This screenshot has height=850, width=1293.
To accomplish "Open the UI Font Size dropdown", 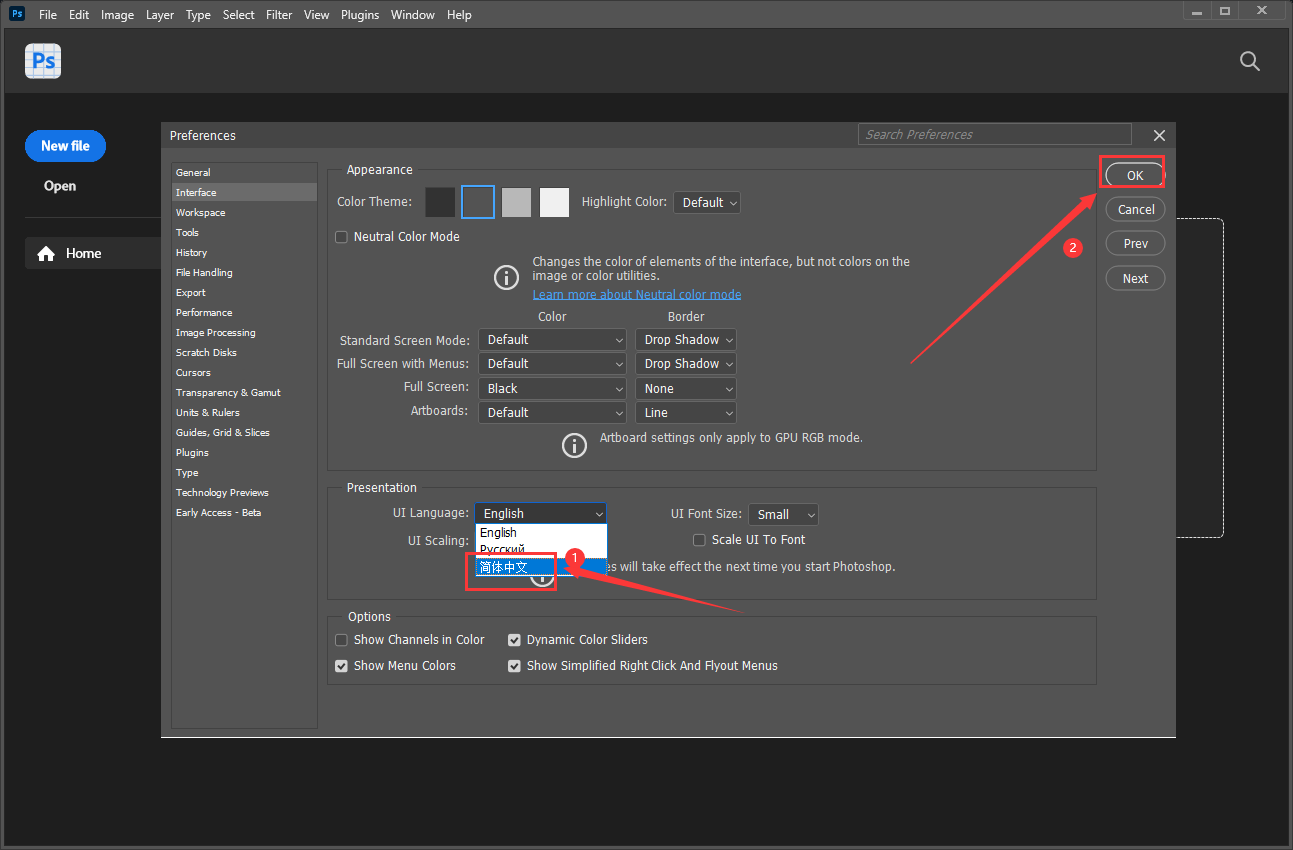I will pos(783,515).
